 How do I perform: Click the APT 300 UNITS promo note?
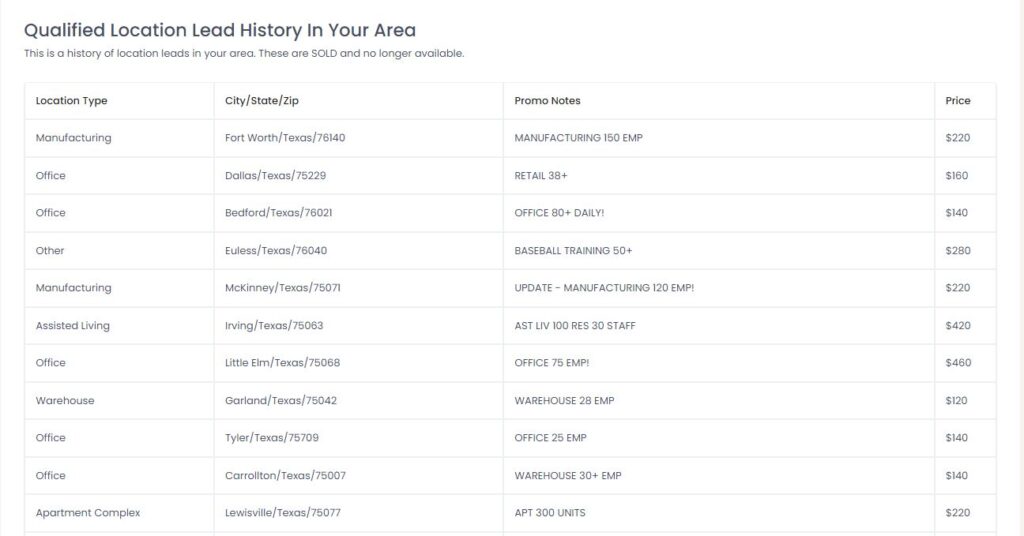tap(550, 513)
